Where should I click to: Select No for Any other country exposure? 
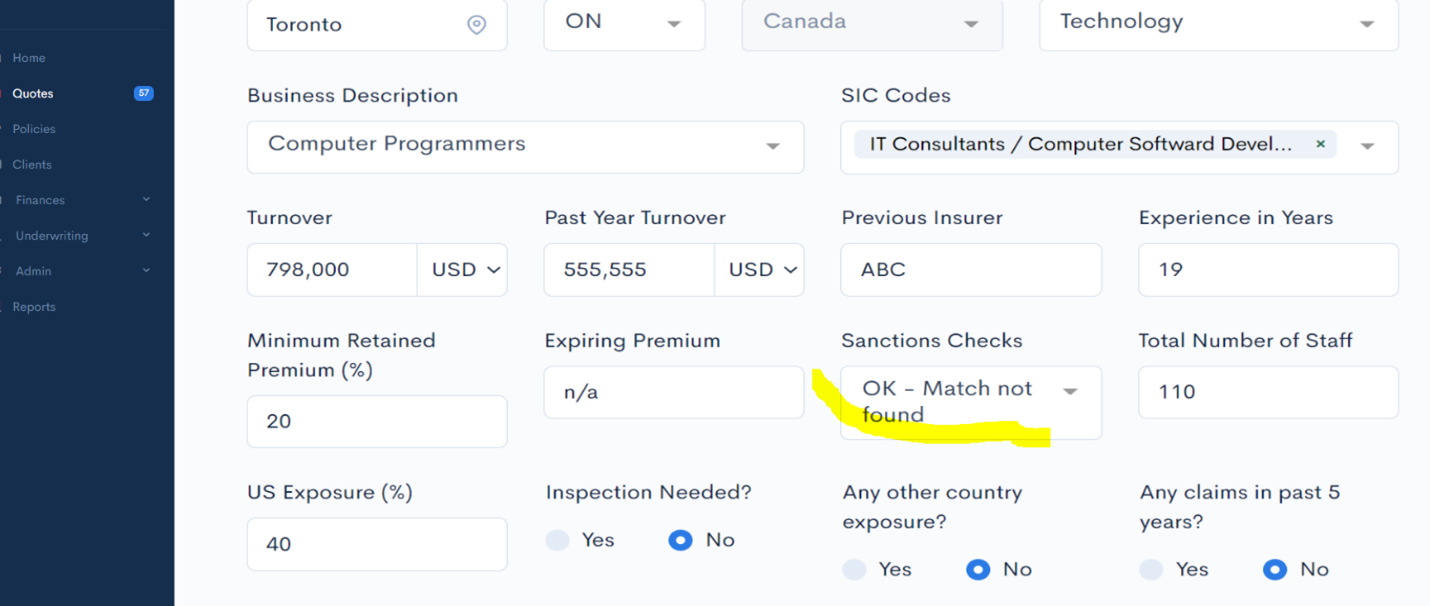[978, 569]
